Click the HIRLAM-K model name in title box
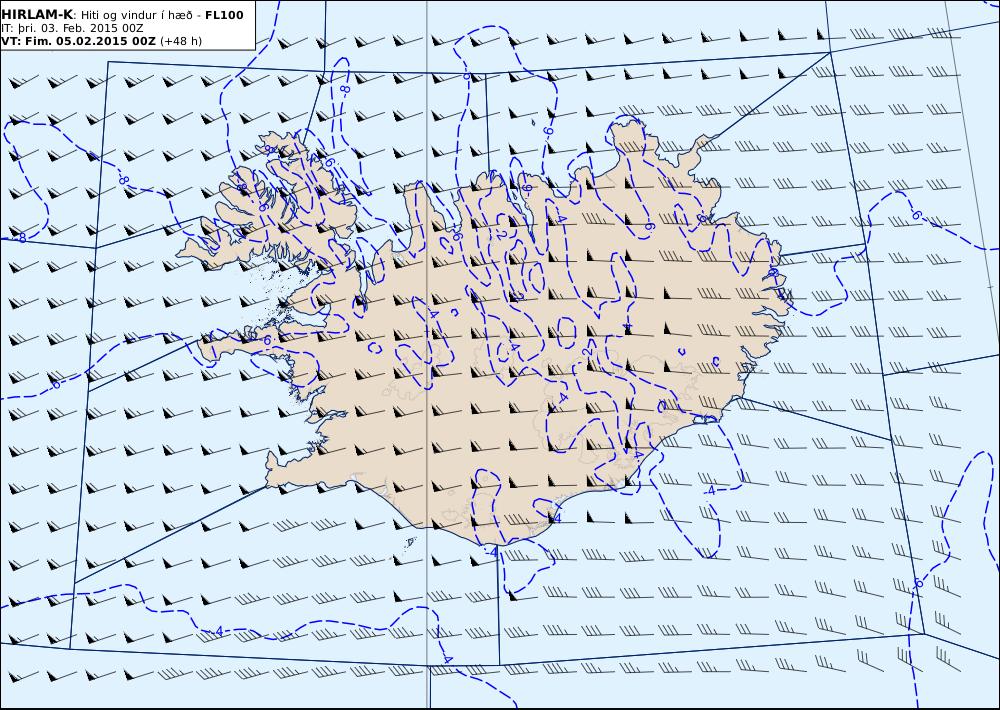The height and width of the screenshot is (710, 1000). 38,15
